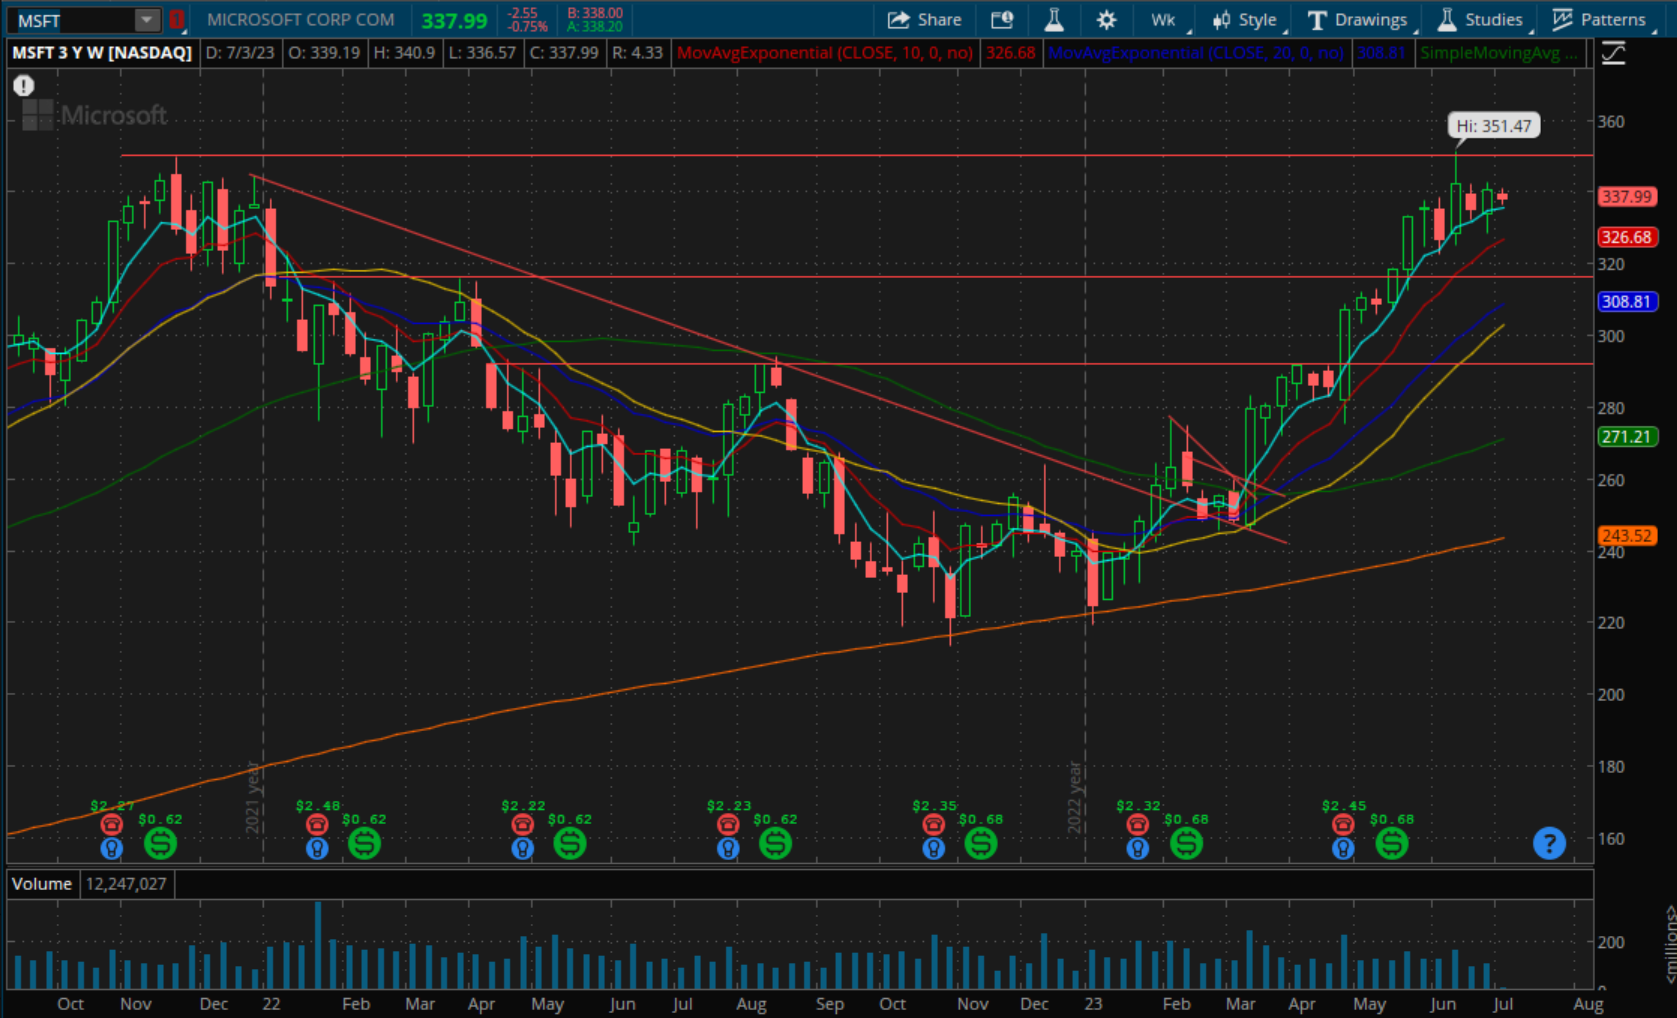Click the red link color icon by symbol box
The height and width of the screenshot is (1018, 1677).
click(x=177, y=20)
